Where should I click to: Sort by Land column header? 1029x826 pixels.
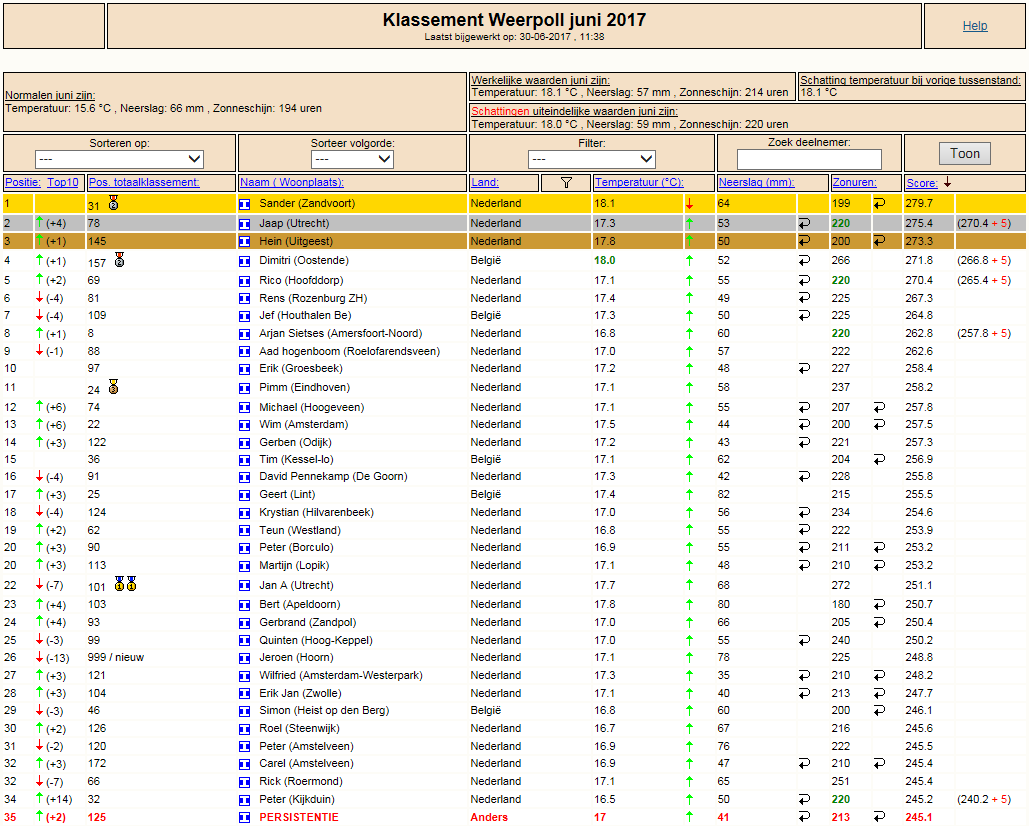pos(484,182)
